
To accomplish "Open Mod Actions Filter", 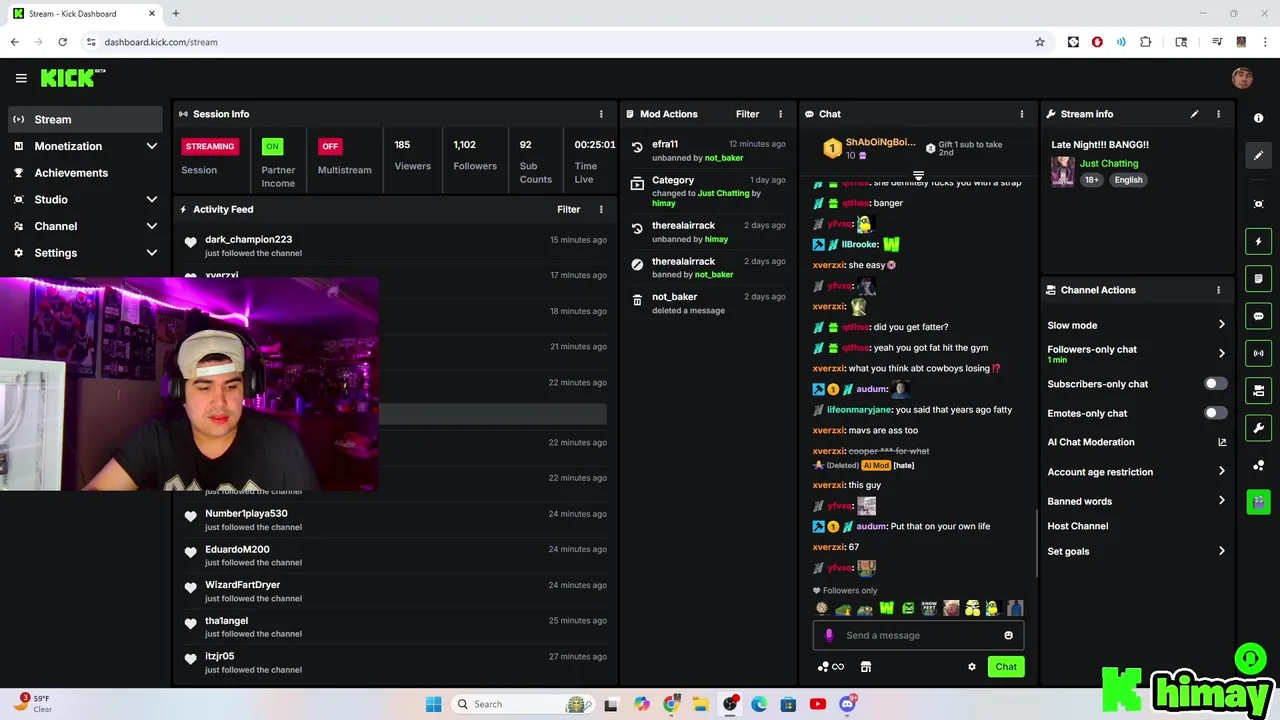I will (x=747, y=114).
